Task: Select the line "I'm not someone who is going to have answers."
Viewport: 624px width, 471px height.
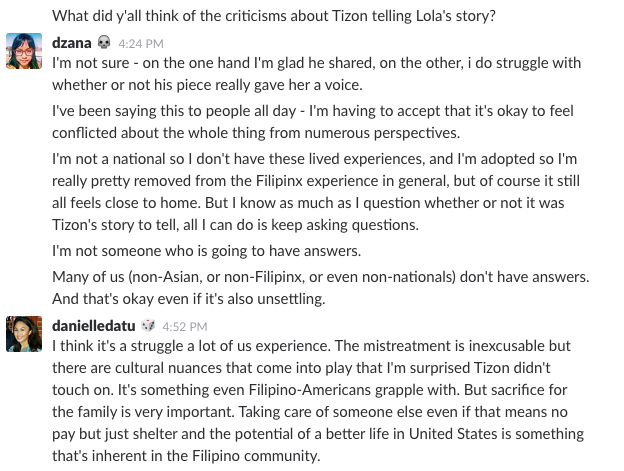Action: (x=207, y=251)
